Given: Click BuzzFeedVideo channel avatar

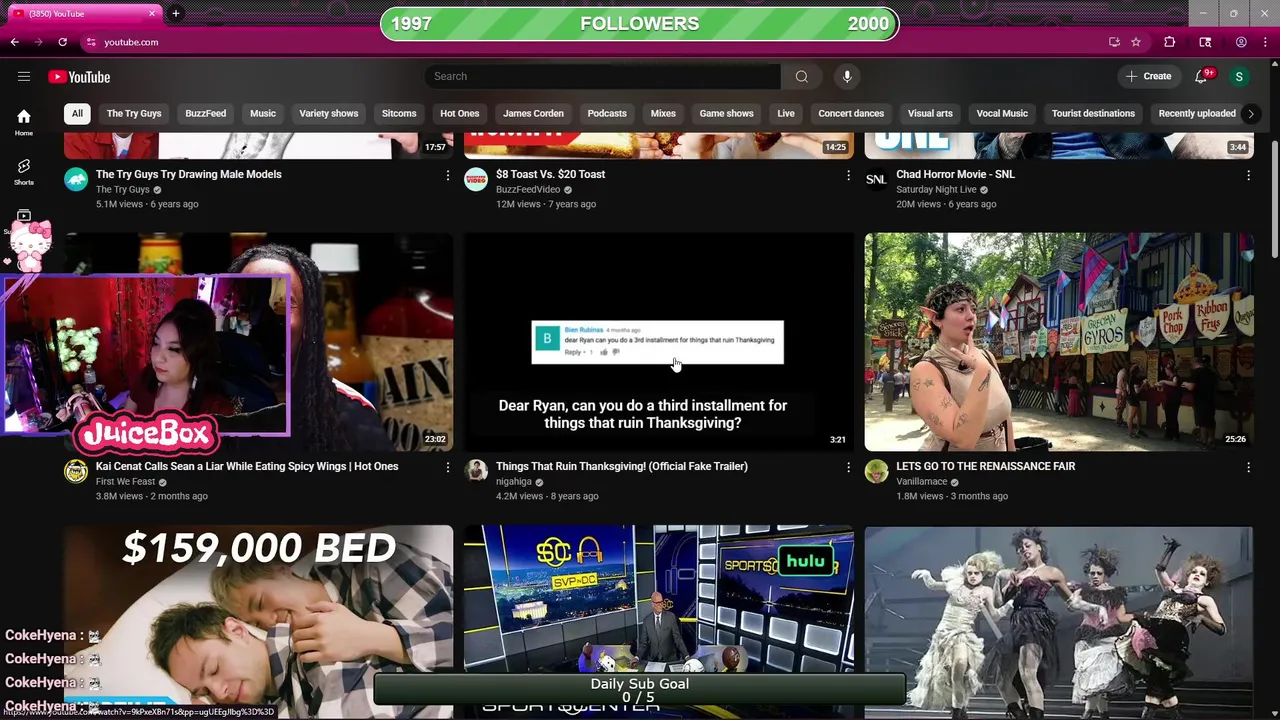Looking at the screenshot, I should (476, 180).
